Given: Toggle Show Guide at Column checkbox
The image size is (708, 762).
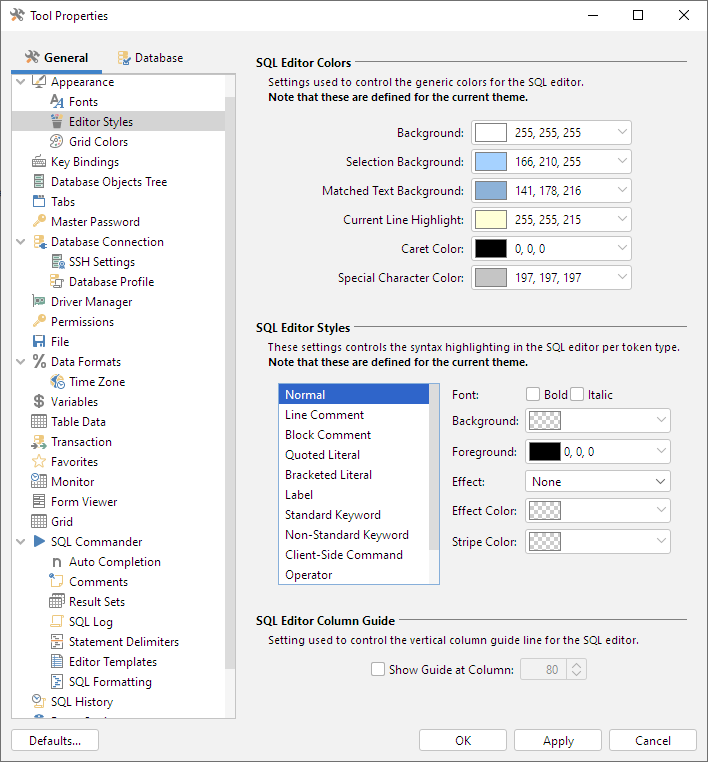Looking at the screenshot, I should coord(377,670).
